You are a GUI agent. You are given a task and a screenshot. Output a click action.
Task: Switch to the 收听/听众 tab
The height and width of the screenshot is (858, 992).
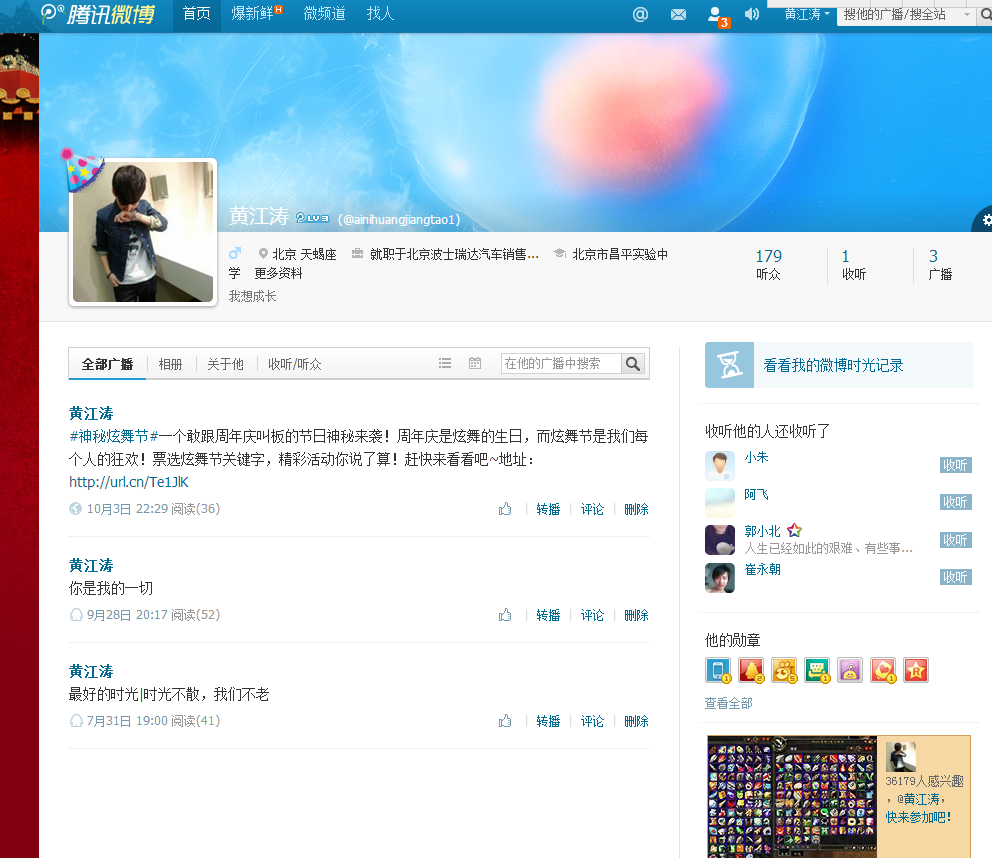[295, 364]
